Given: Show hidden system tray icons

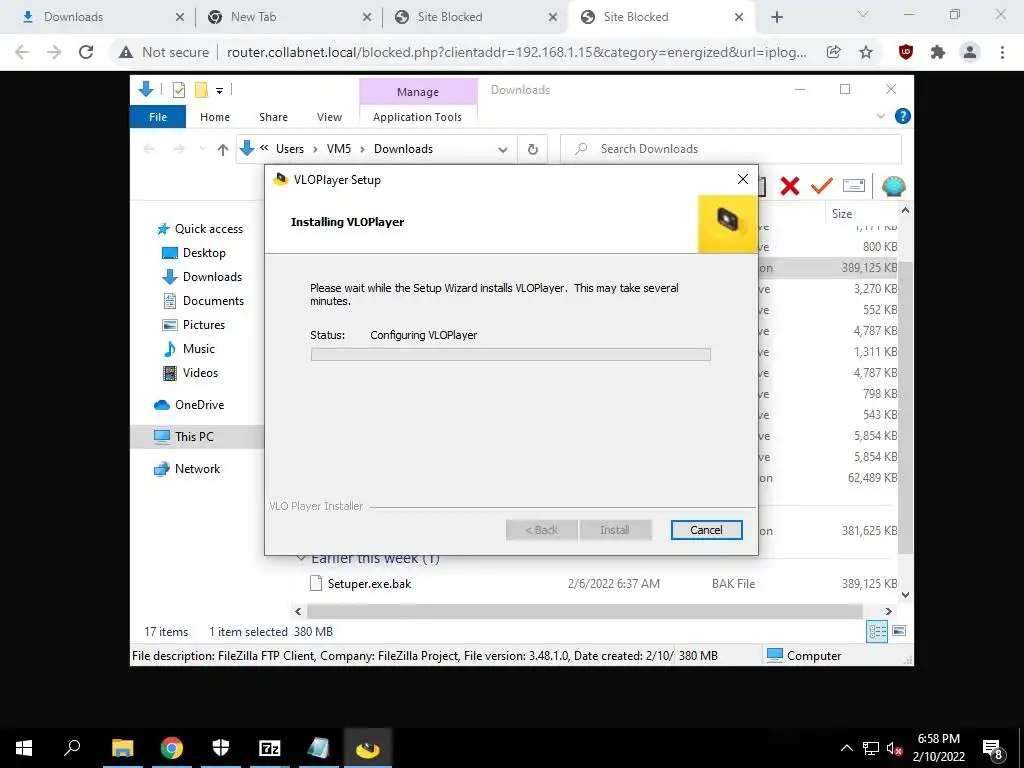Looking at the screenshot, I should pos(846,748).
